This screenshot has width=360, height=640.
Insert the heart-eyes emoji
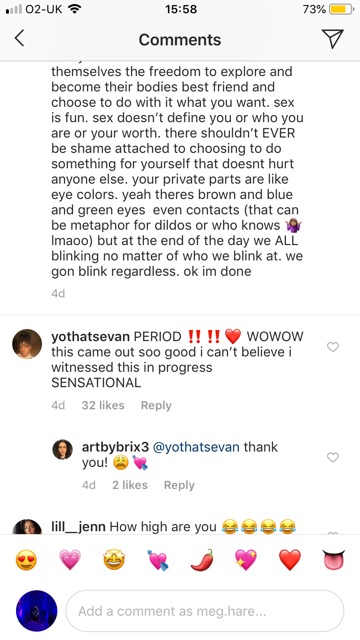pyautogui.click(x=26, y=560)
